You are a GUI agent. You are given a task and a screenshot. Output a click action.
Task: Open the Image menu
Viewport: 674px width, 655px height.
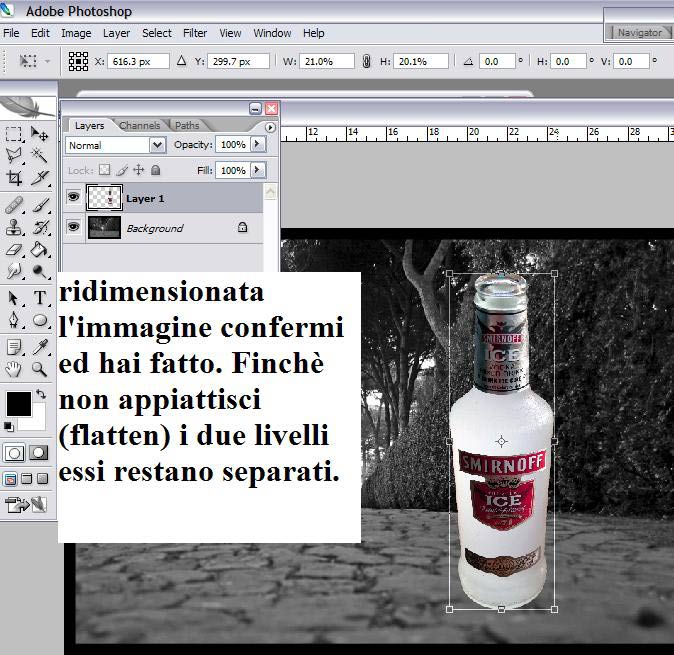(x=76, y=33)
